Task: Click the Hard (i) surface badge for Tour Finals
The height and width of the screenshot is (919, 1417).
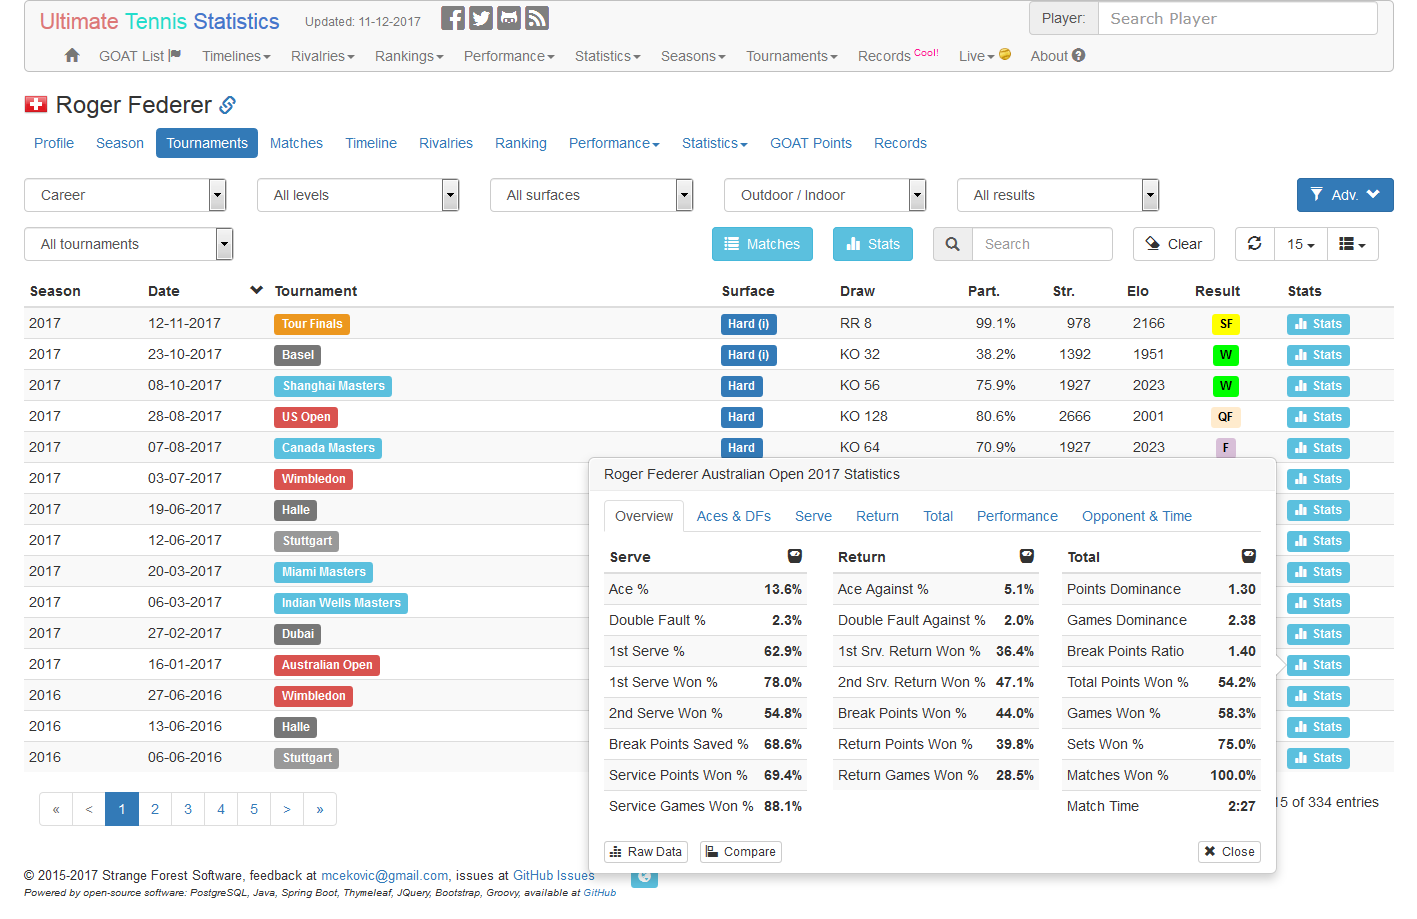Action: point(748,324)
